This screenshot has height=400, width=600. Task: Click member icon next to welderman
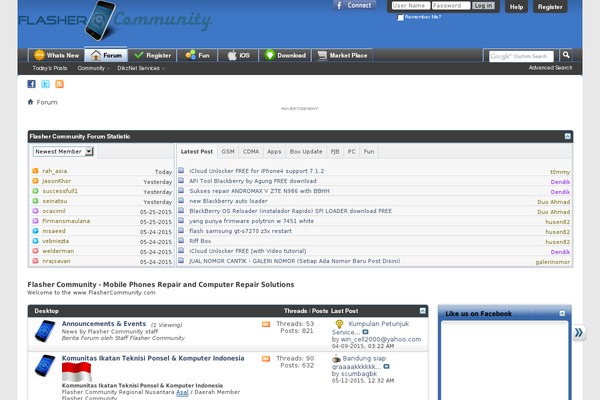(35, 251)
